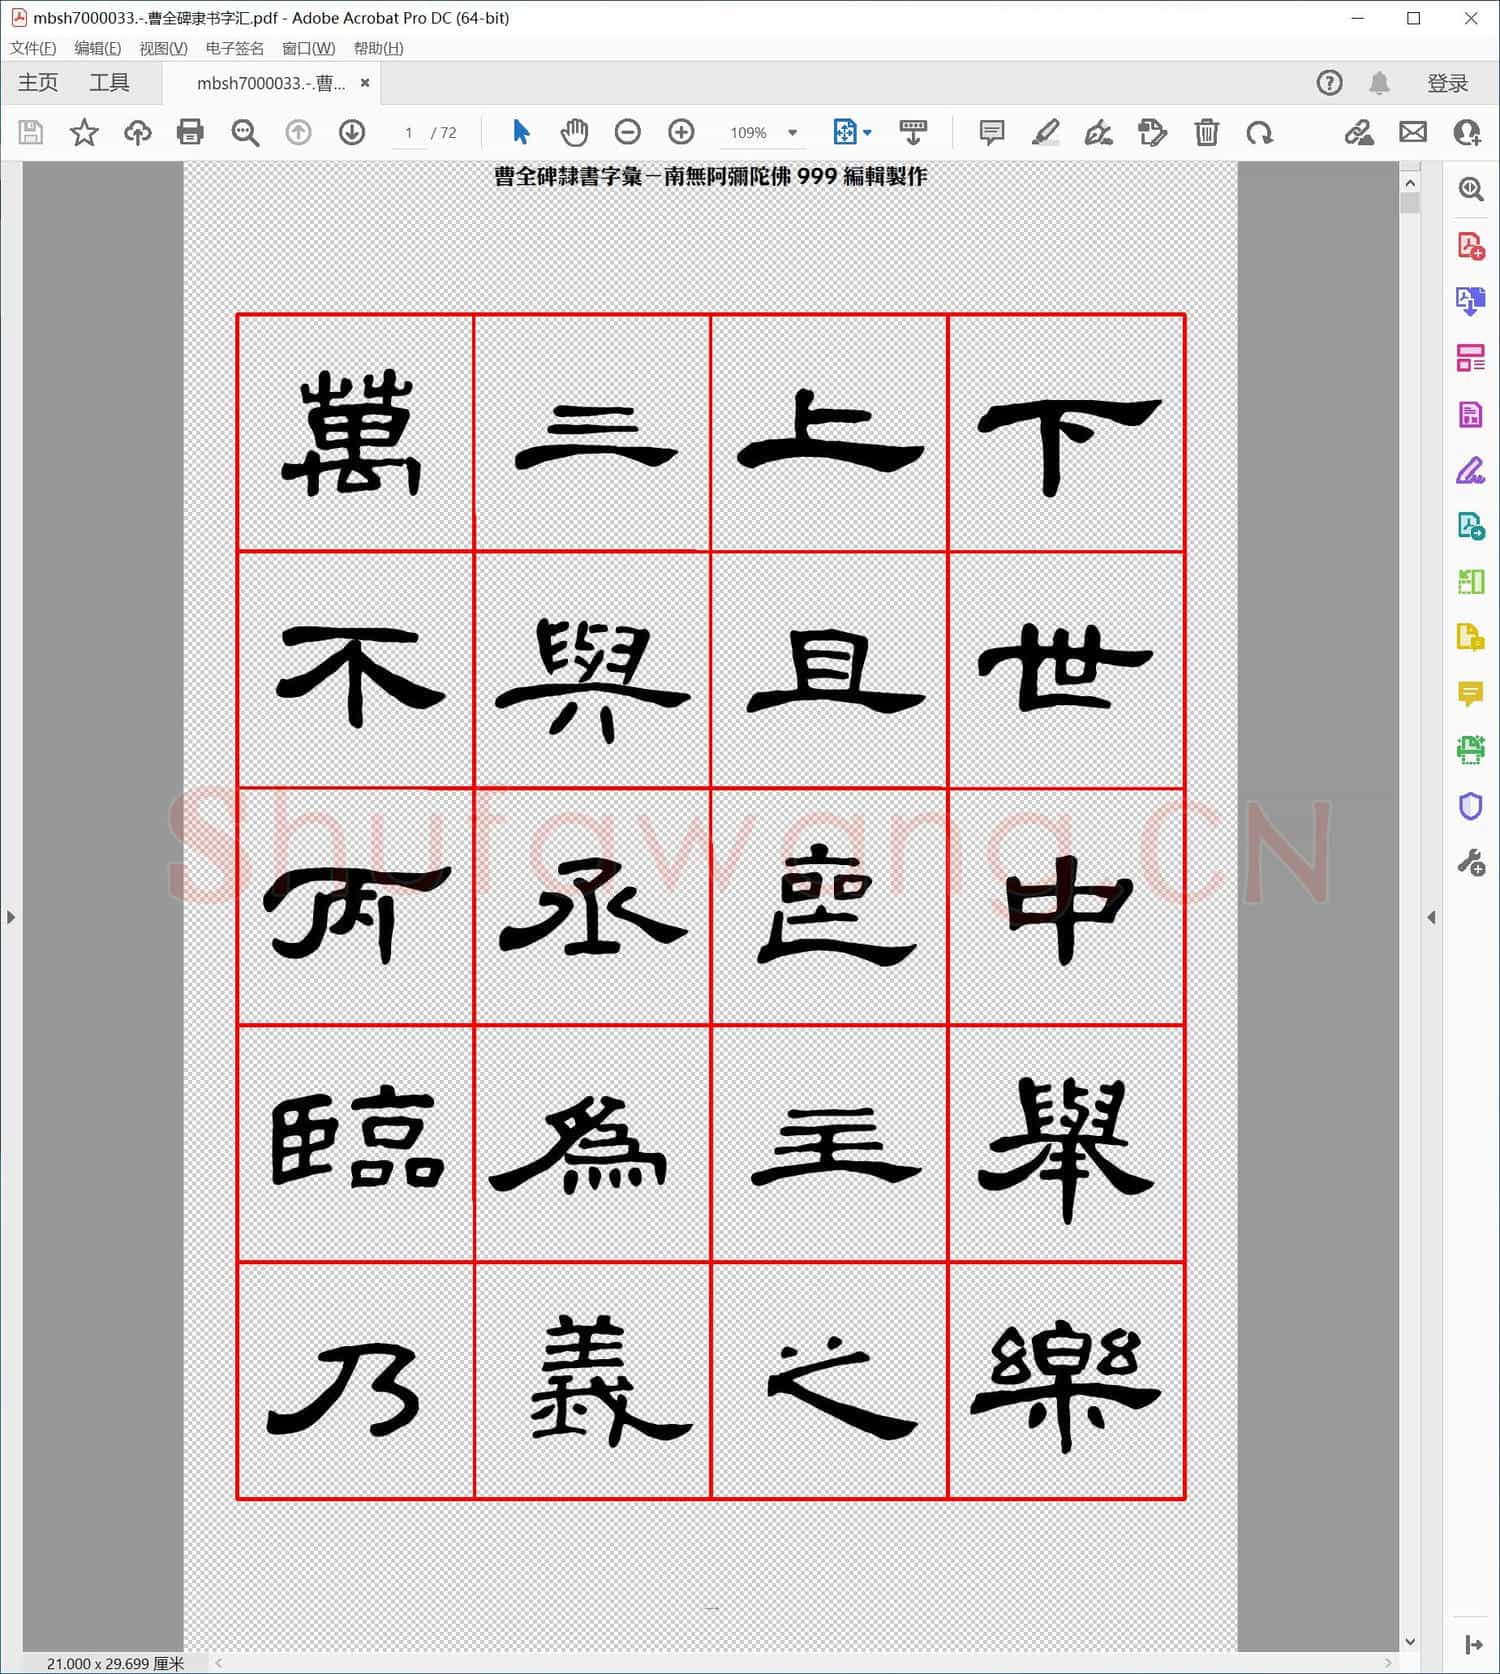Collapse tools pane with bottom arrow
This screenshot has height=1674, width=1500.
(x=1473, y=1644)
